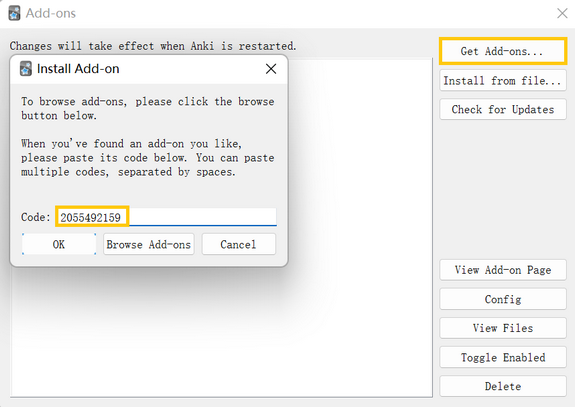Click the 'Changes will take effect' notice
575x407 pixels.
153,46
